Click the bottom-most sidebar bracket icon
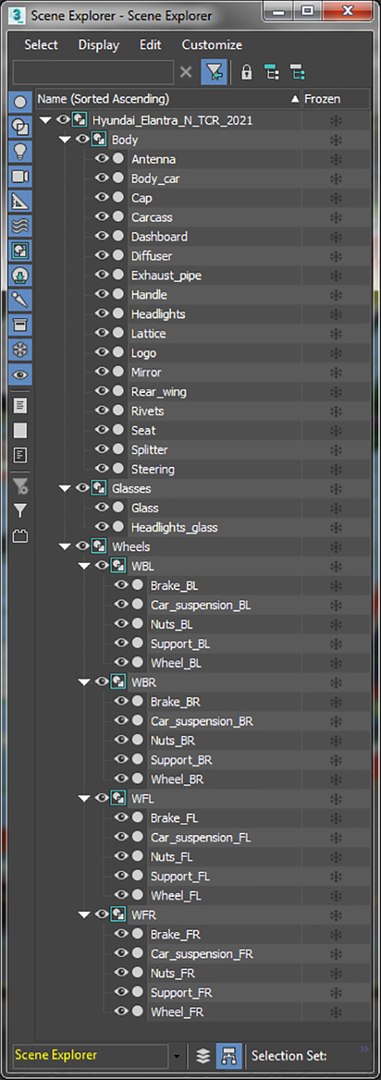The height and width of the screenshot is (1080, 381). 20,536
